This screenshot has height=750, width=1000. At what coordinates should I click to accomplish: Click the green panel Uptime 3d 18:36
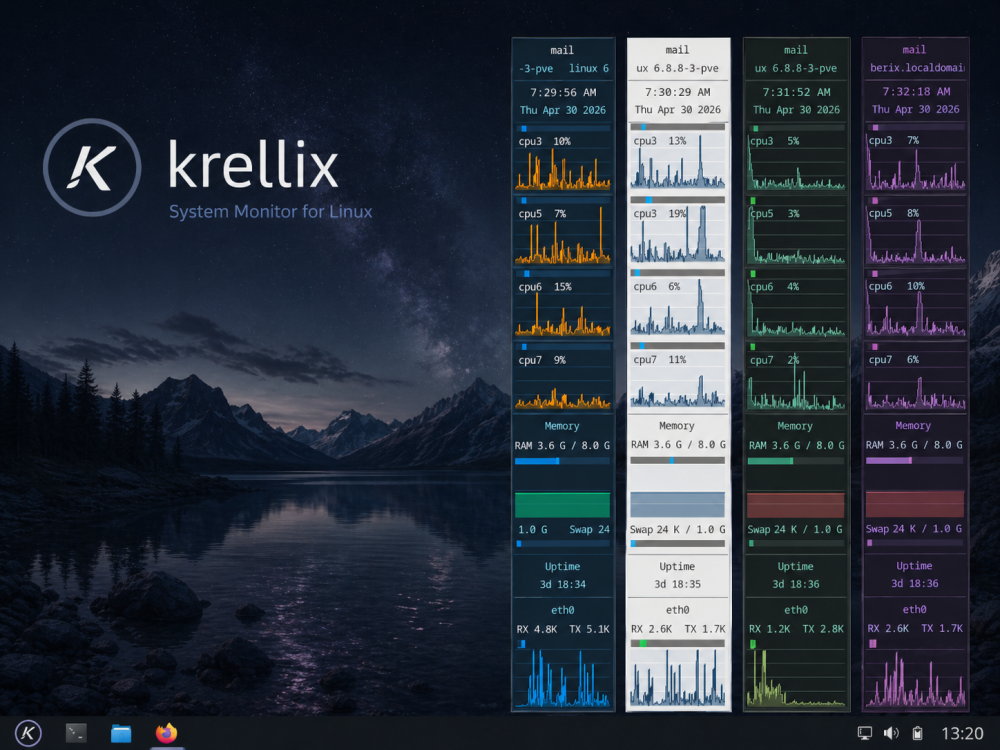tap(796, 584)
